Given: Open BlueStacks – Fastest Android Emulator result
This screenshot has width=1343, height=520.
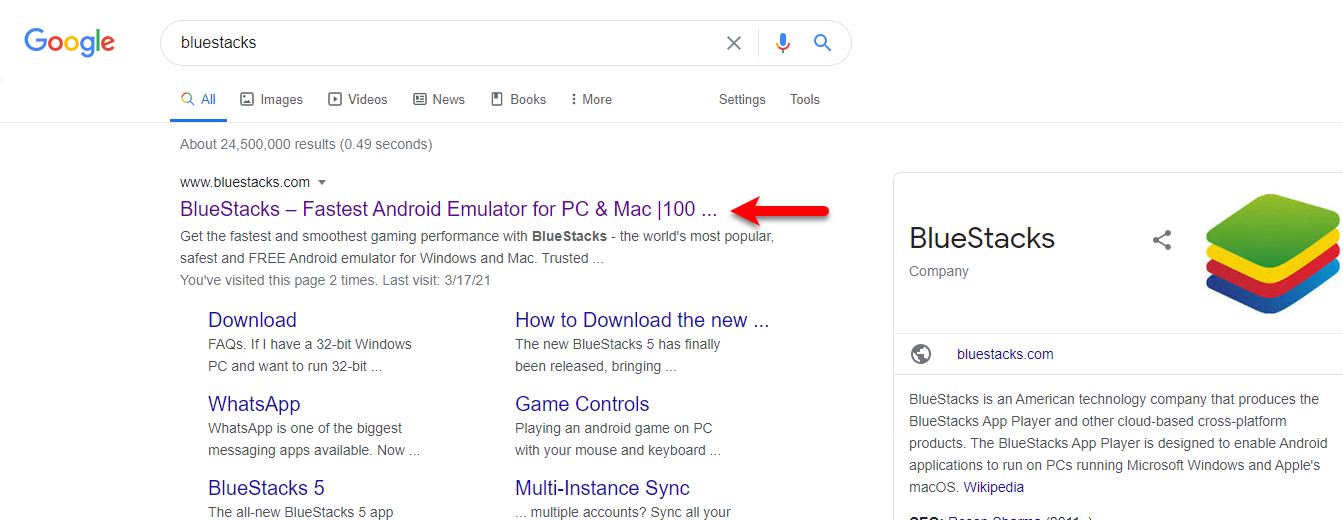Looking at the screenshot, I should click(449, 209).
